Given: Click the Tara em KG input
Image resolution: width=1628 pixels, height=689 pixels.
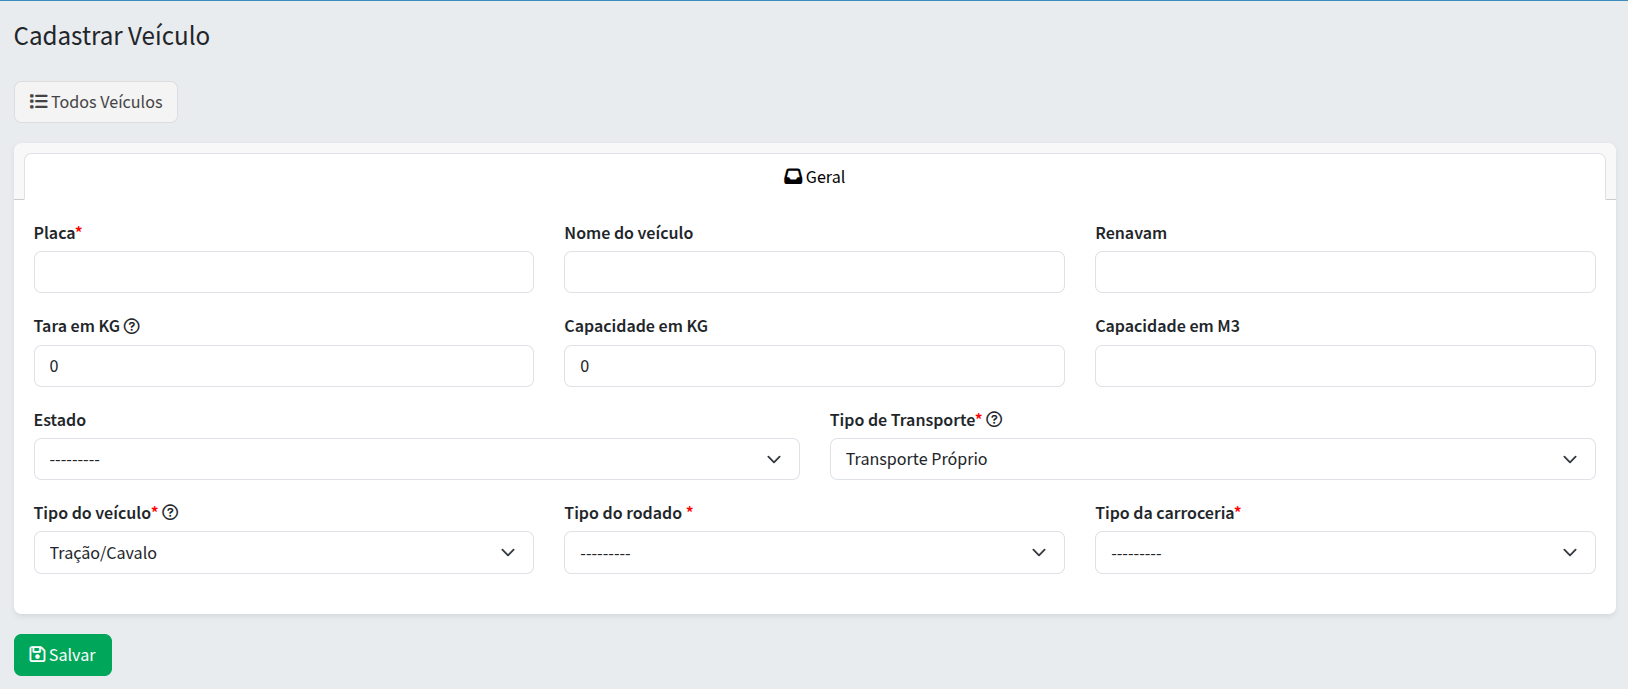Looking at the screenshot, I should coord(283,366).
